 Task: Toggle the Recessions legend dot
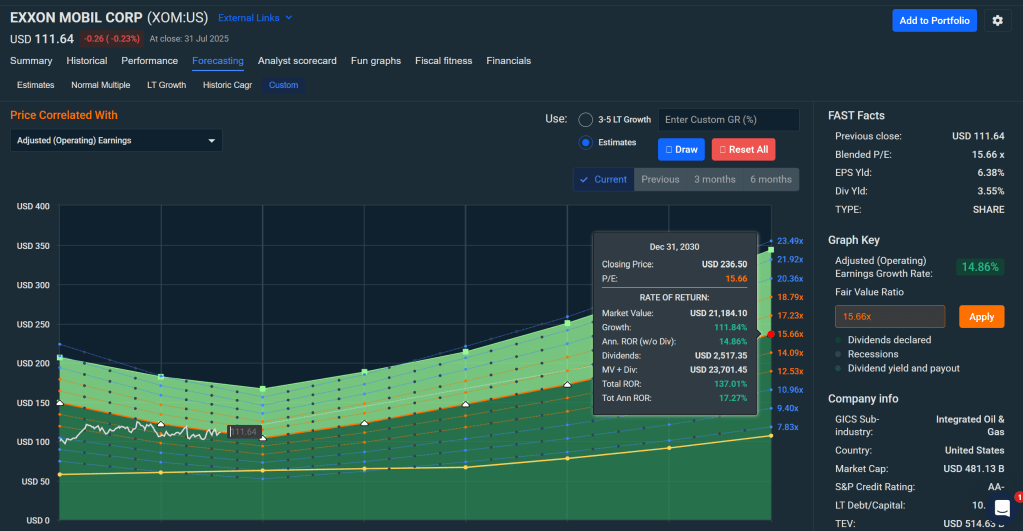839,354
